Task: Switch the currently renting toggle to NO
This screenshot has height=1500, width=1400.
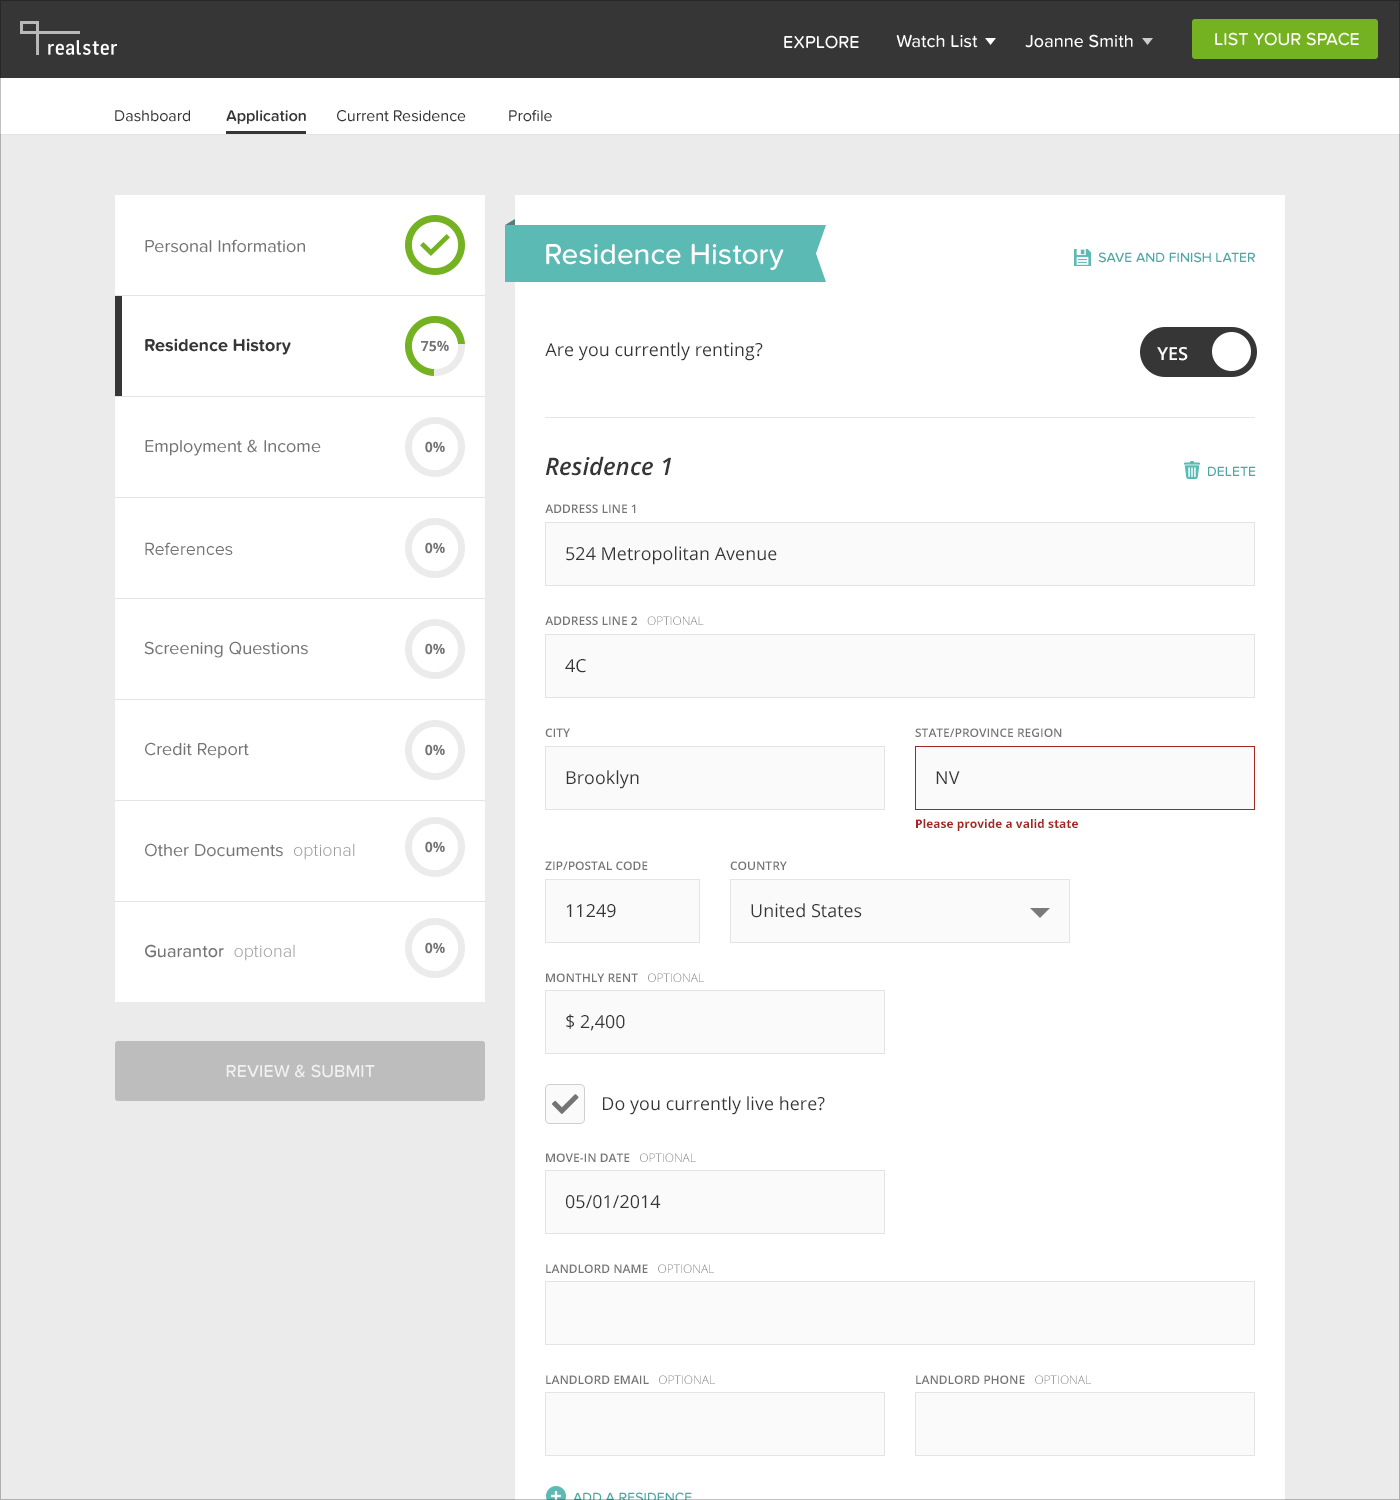Action: 1198,352
